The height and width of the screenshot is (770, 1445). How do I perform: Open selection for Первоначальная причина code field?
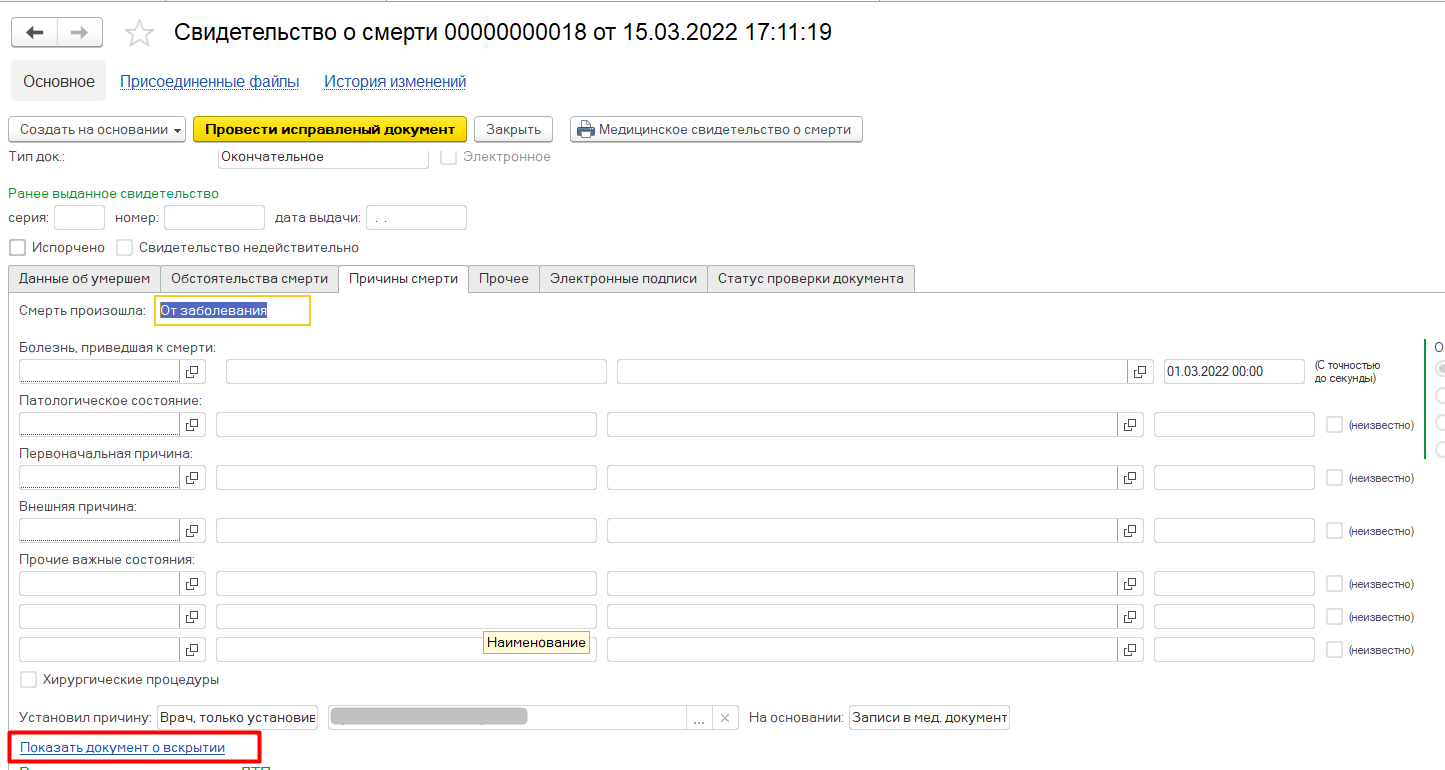coord(193,477)
